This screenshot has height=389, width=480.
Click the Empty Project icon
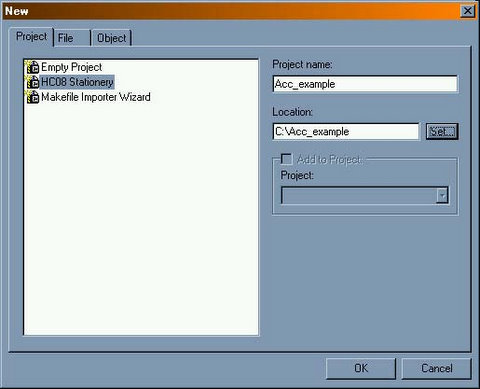[x=32, y=67]
